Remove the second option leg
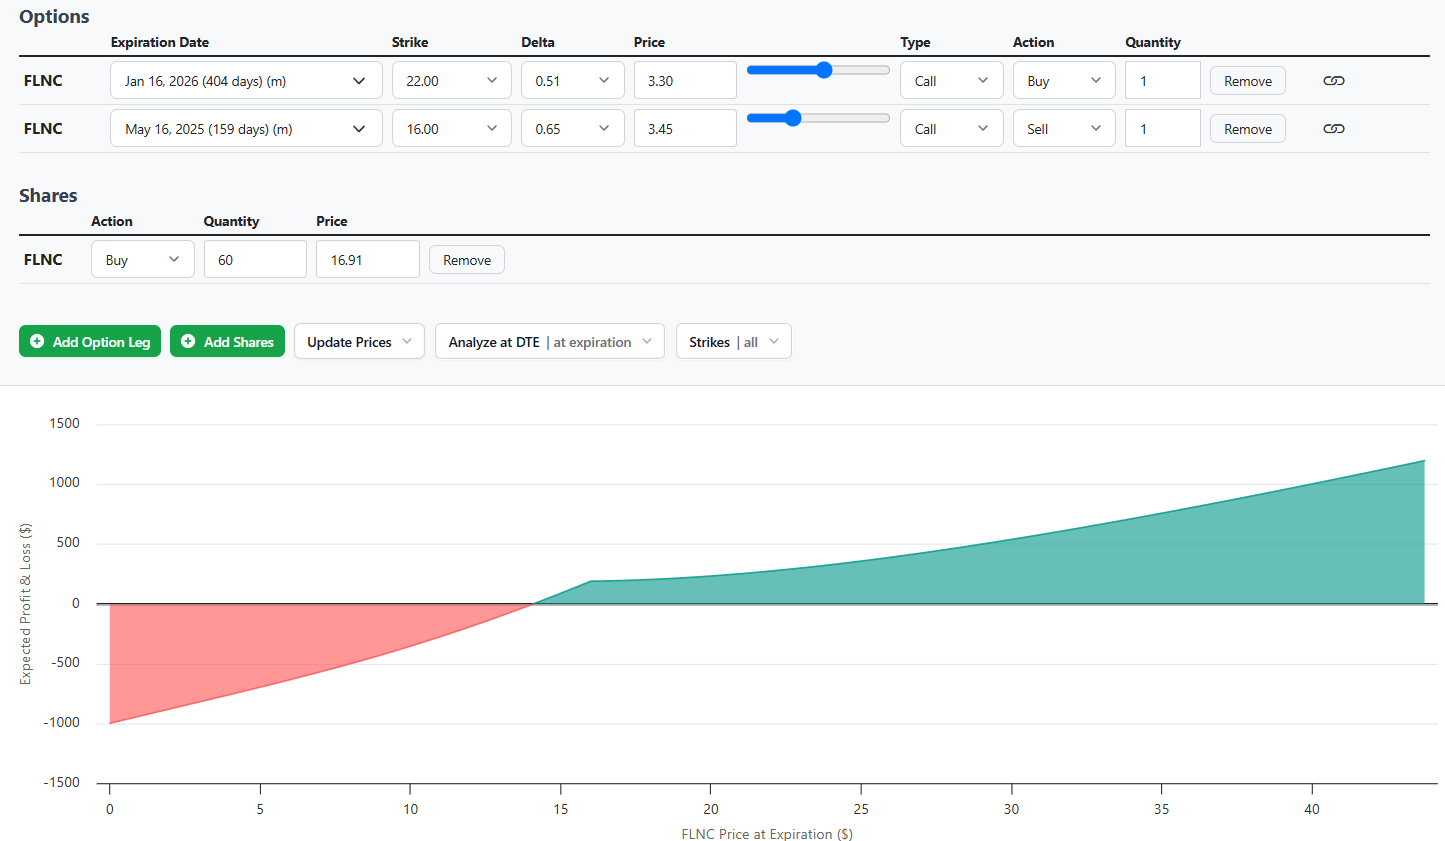Viewport: 1445px width, 841px height. (1247, 128)
